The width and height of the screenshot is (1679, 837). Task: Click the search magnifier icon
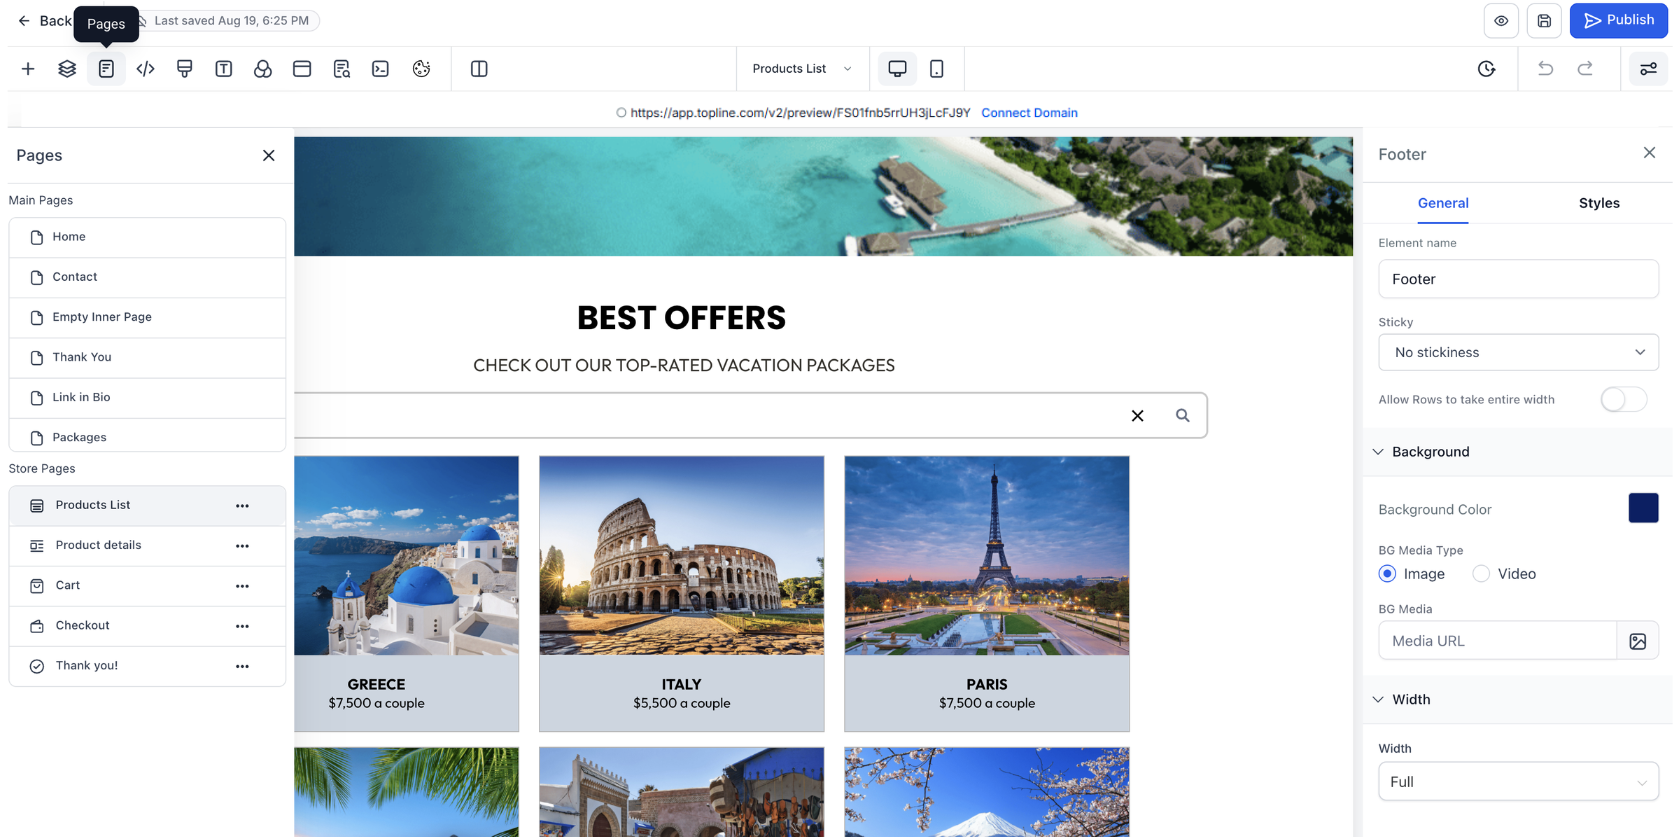coord(1182,415)
